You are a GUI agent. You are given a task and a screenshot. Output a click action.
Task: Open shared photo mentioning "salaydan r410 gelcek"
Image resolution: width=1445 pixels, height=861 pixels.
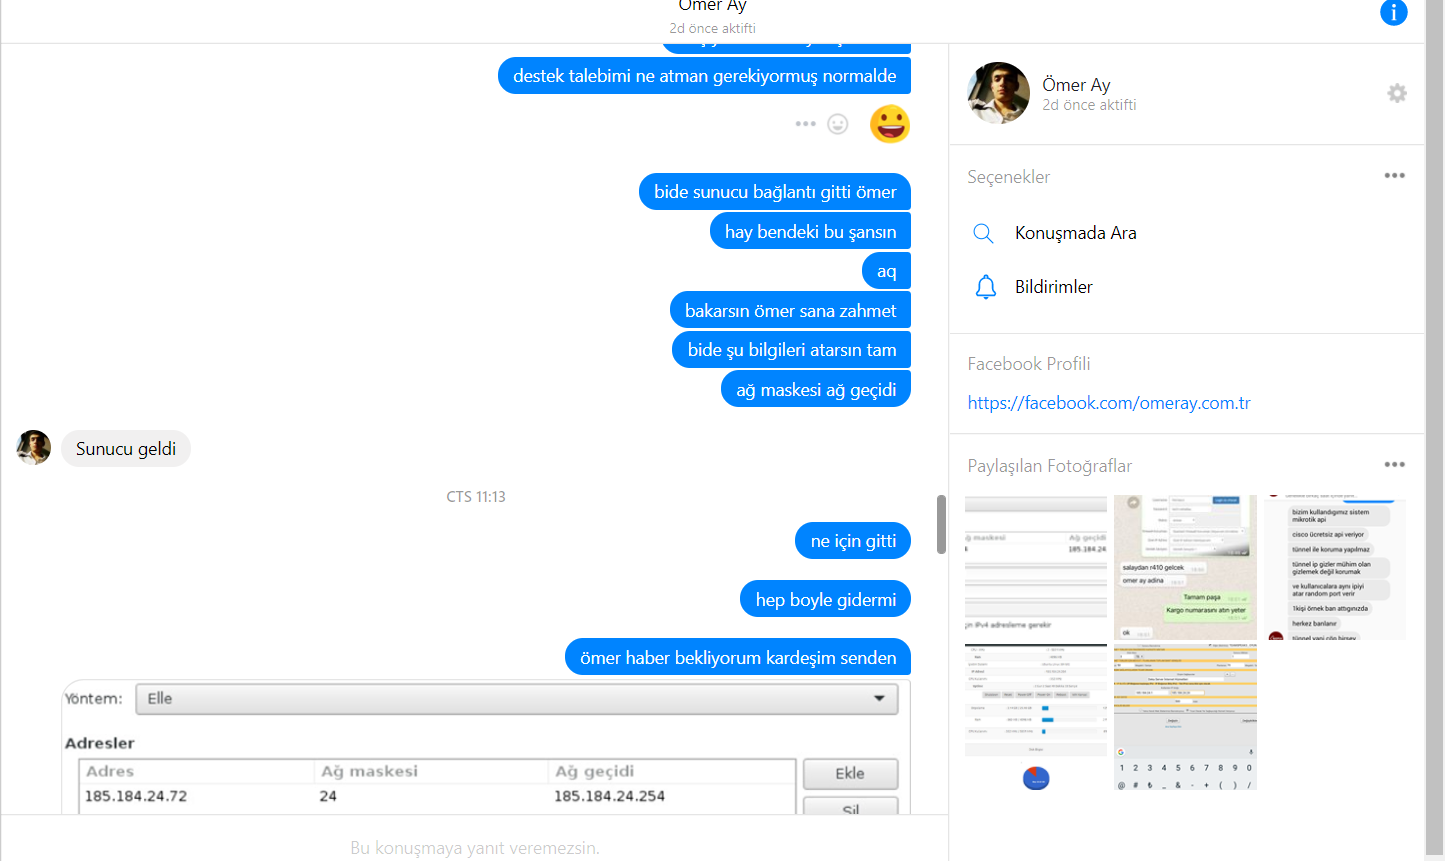1185,567
